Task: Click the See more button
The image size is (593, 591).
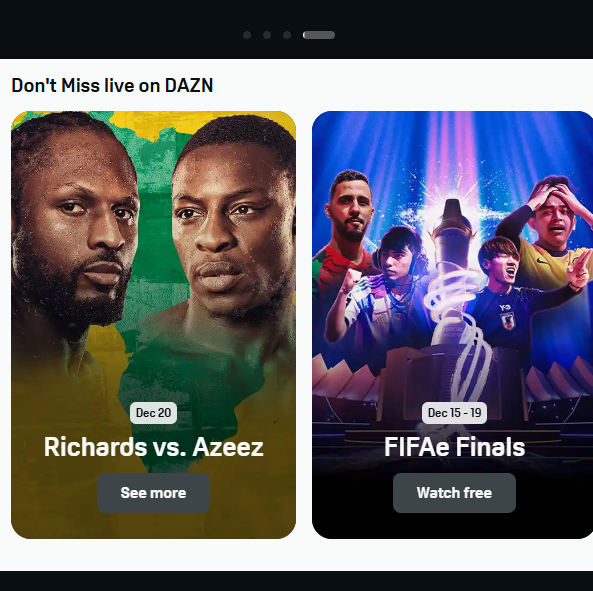Action: [154, 493]
